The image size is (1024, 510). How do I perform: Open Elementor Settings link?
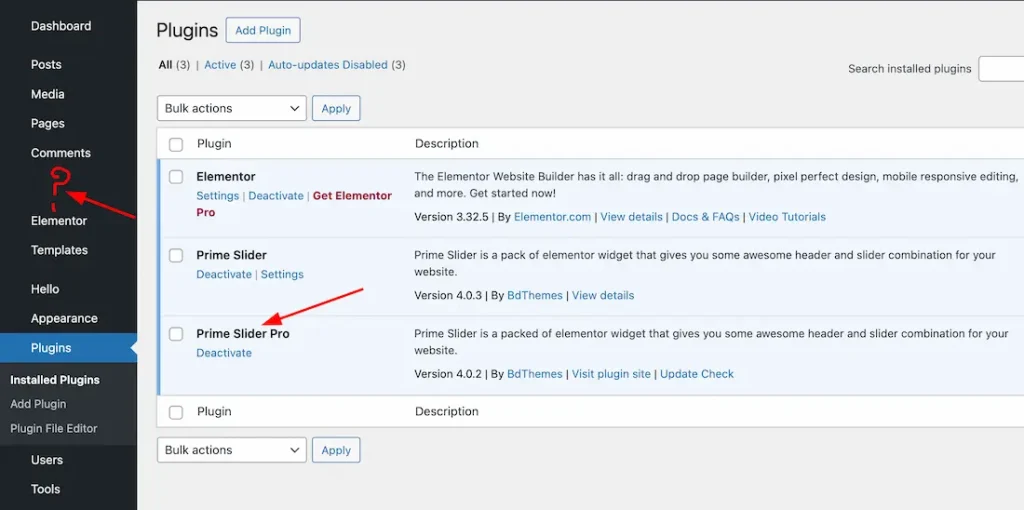pyautogui.click(x=217, y=196)
